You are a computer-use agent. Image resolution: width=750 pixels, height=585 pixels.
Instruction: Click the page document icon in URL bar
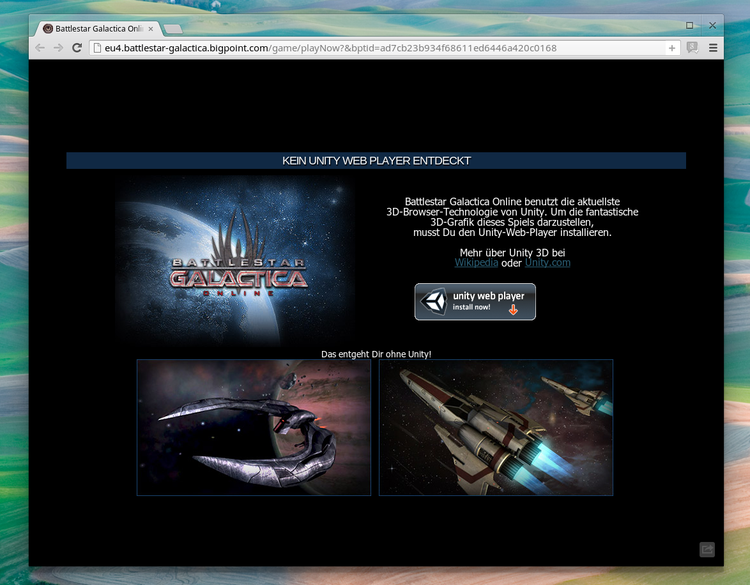tap(96, 48)
